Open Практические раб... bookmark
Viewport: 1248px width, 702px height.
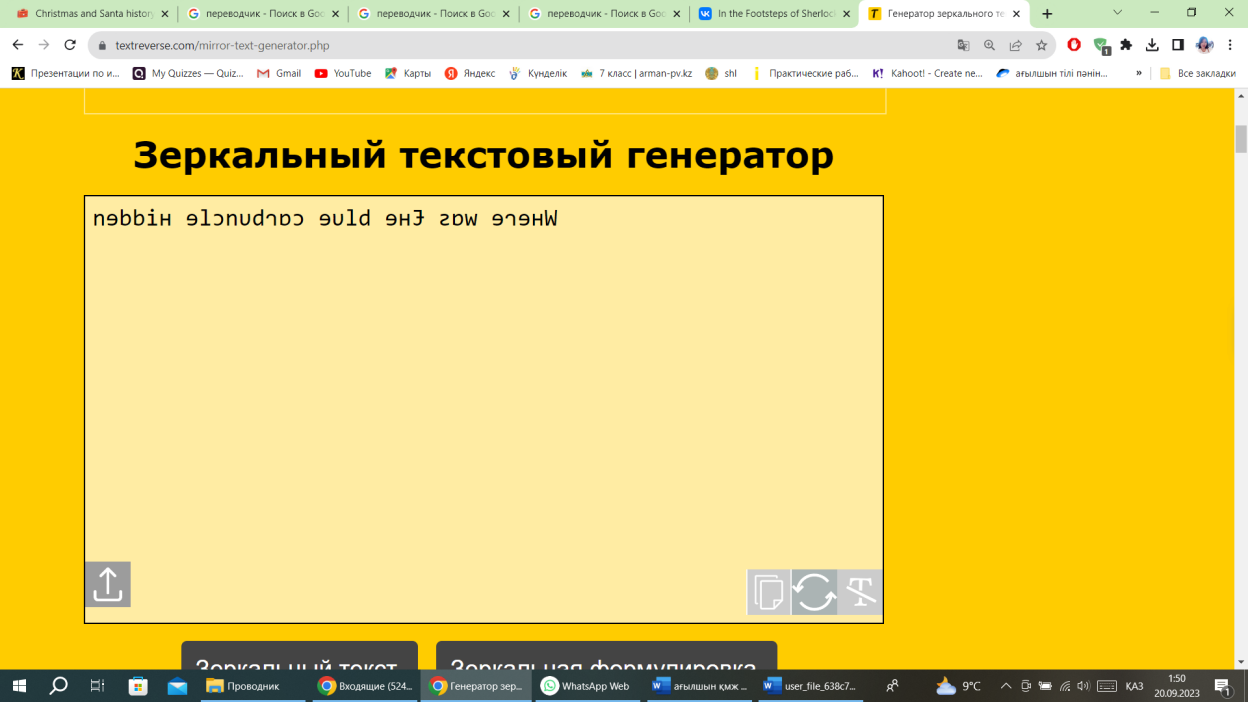(x=806, y=73)
